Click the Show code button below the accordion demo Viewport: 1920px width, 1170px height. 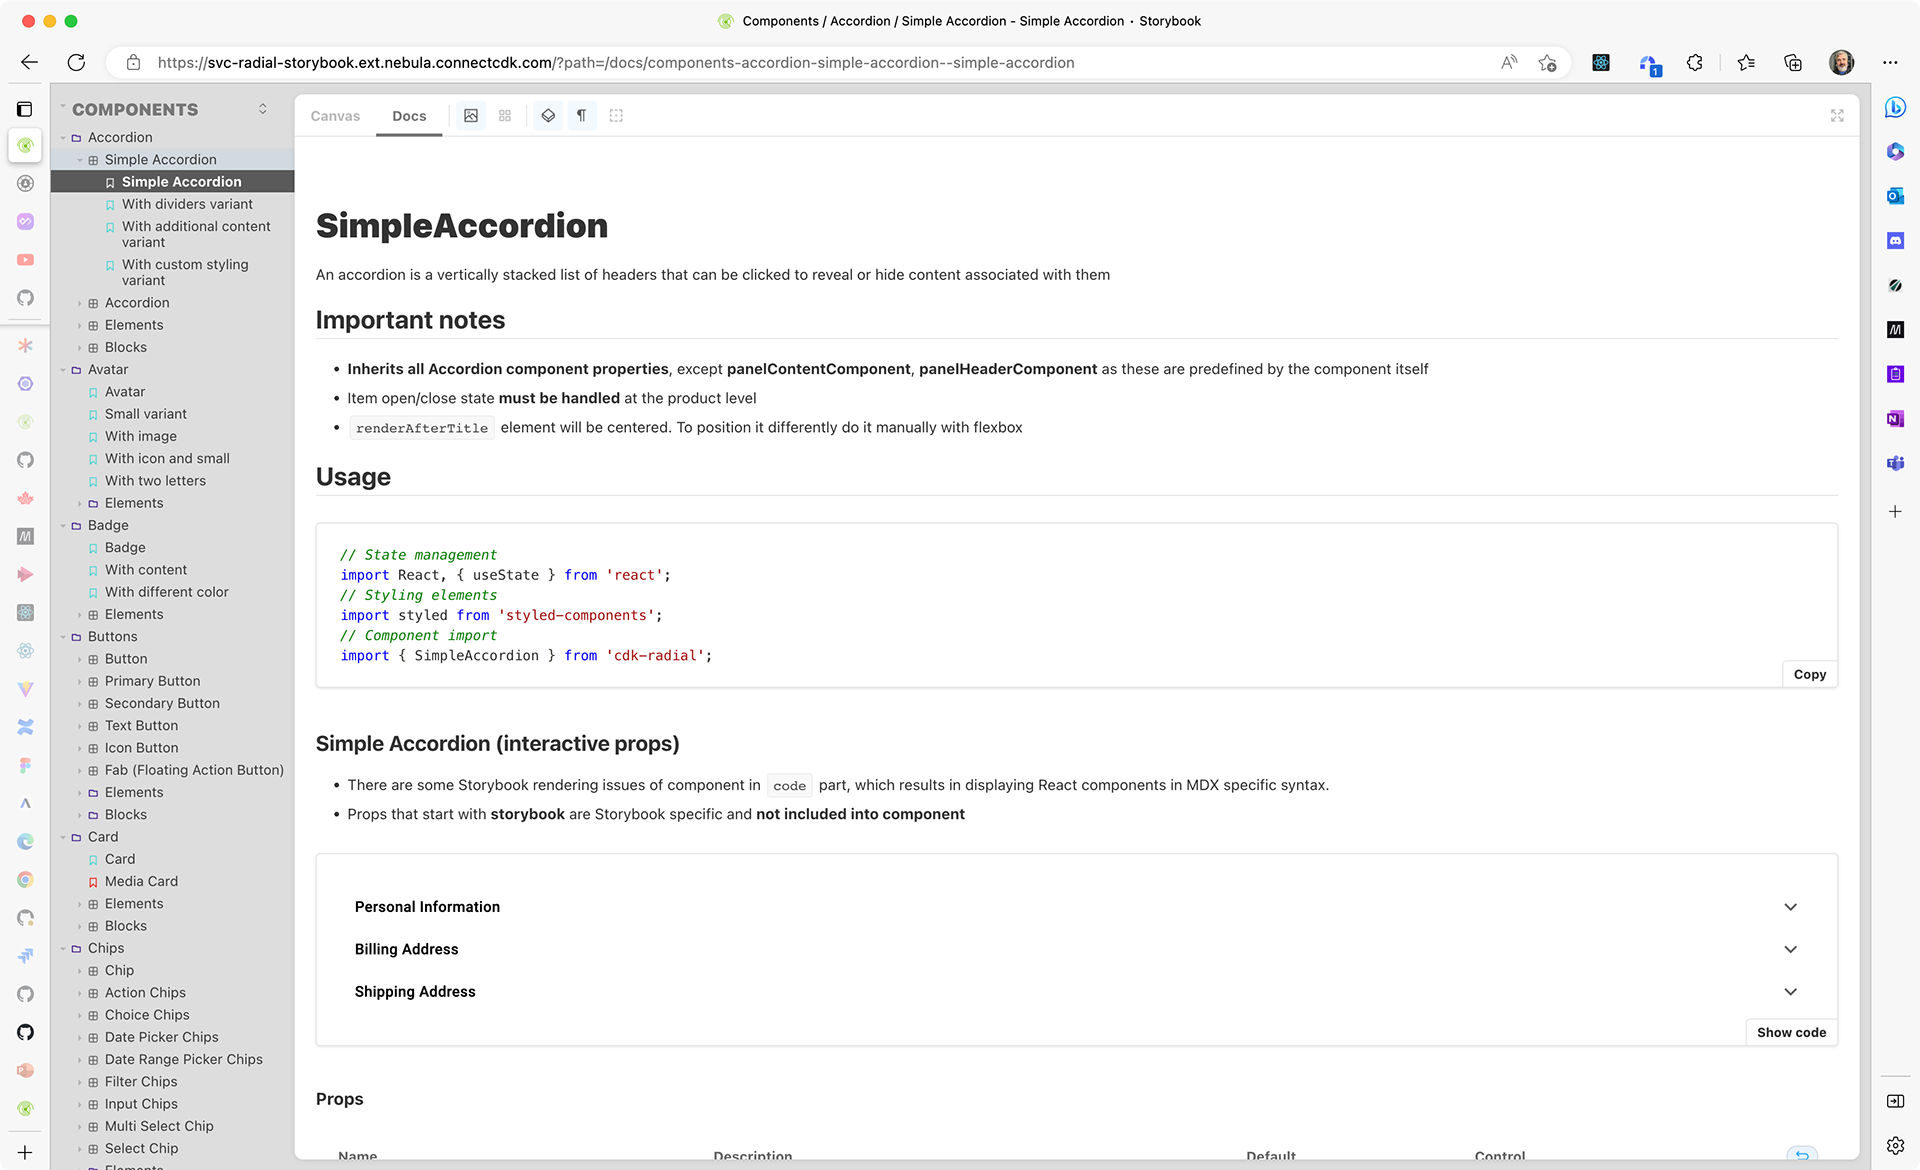coord(1791,1032)
